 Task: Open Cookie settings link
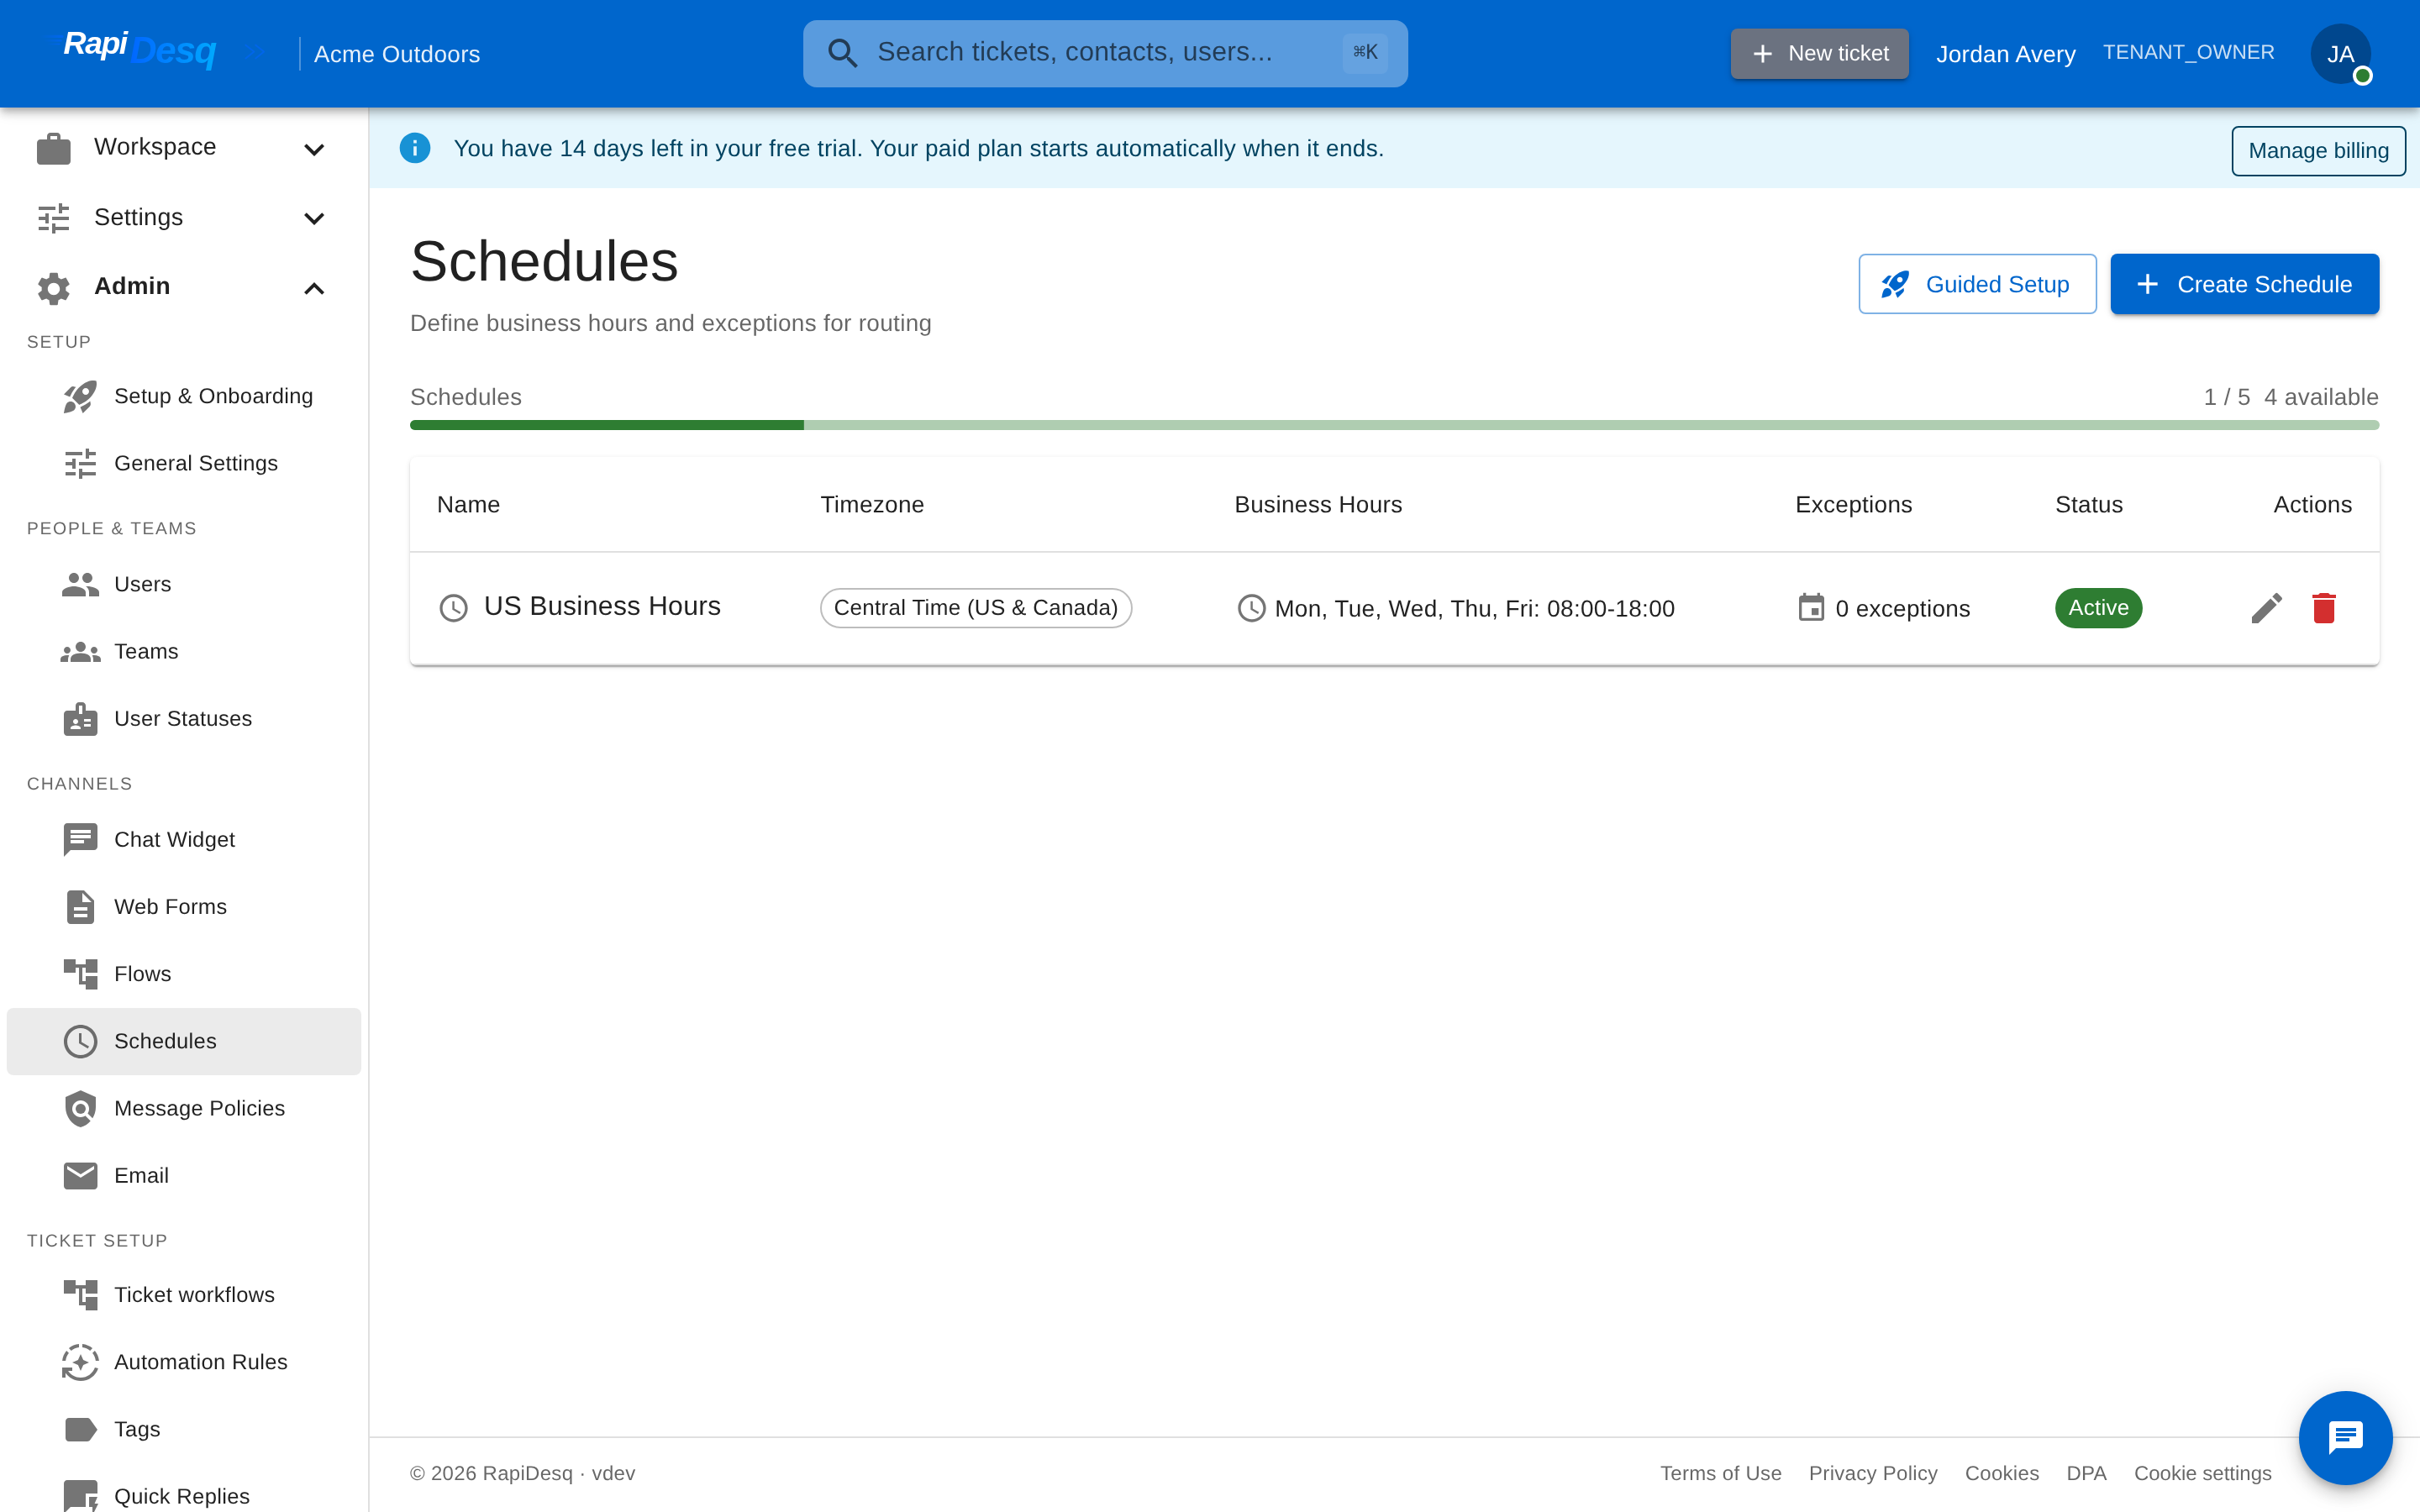pyautogui.click(x=2202, y=1473)
